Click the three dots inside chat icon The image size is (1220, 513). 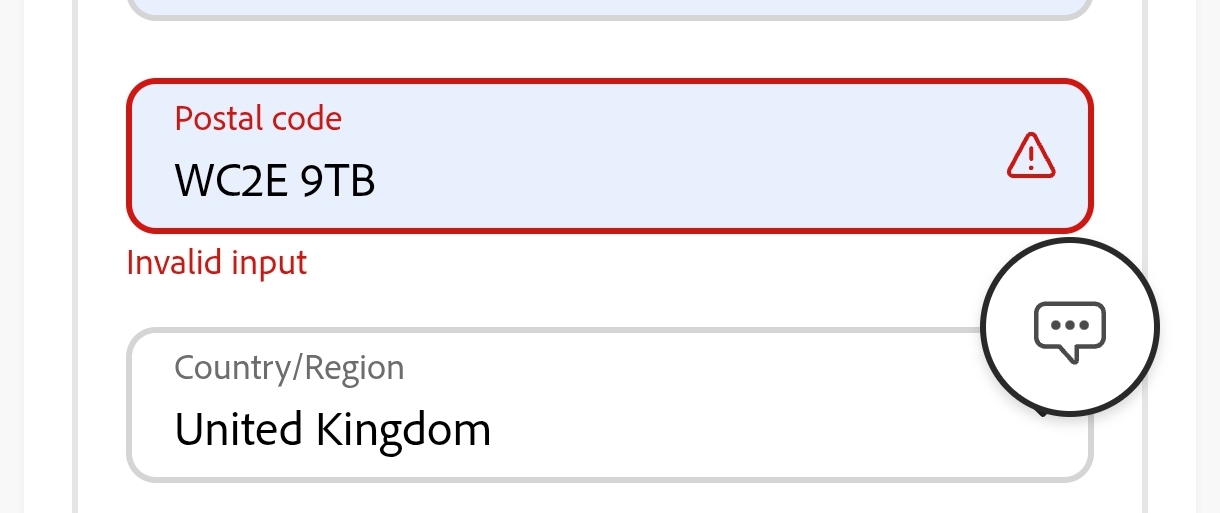1069,325
